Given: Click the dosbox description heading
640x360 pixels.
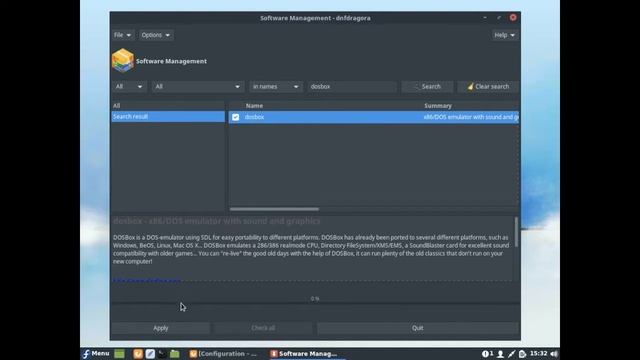Looking at the screenshot, I should [x=217, y=221].
